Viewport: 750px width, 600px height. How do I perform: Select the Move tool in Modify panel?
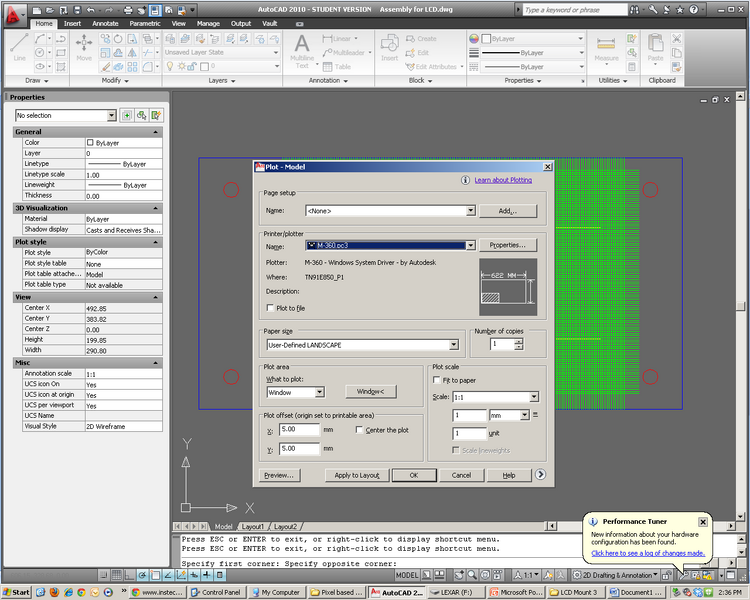pyautogui.click(x=84, y=47)
